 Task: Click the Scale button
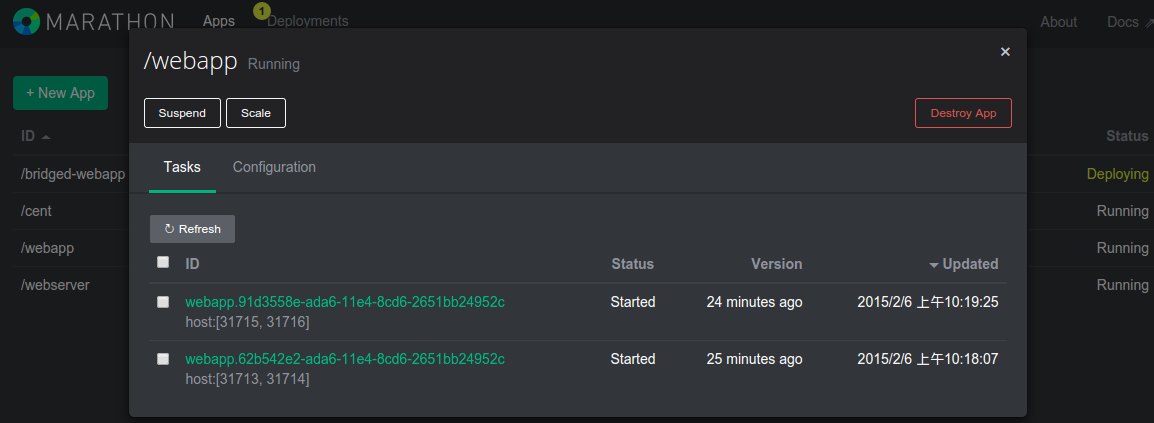coord(256,113)
